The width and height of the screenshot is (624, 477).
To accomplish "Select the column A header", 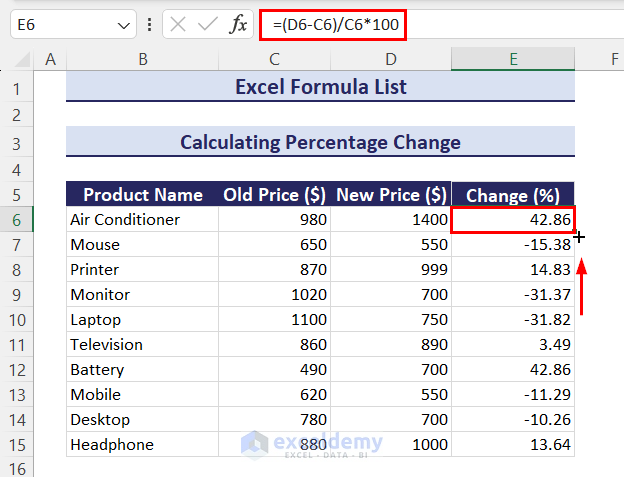I will point(49,61).
